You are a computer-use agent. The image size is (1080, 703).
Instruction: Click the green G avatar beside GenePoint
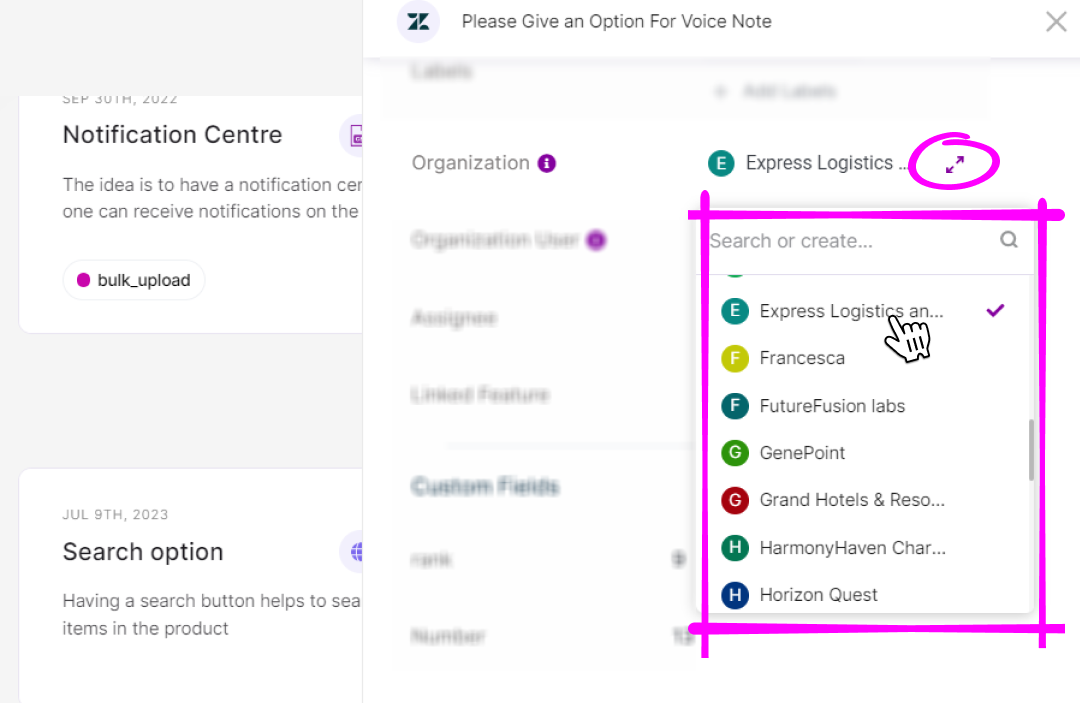tap(734, 453)
